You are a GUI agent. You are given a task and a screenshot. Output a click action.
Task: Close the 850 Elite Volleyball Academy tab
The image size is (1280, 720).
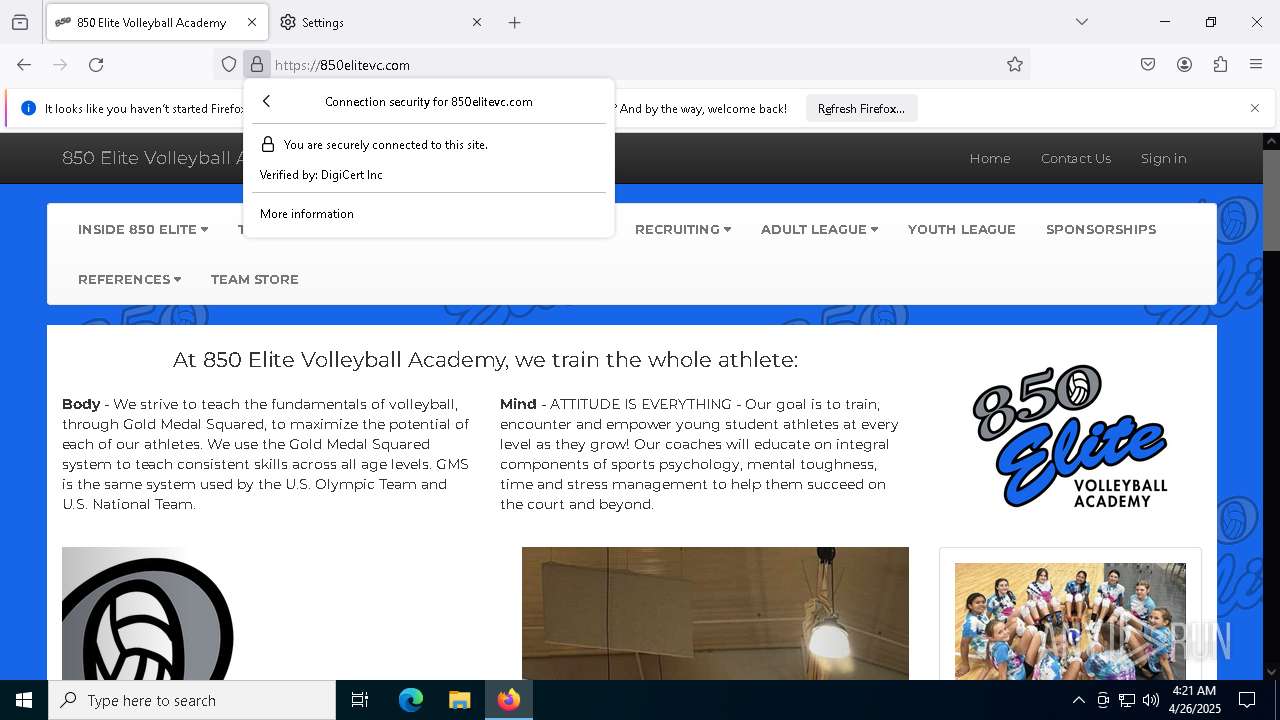click(252, 22)
